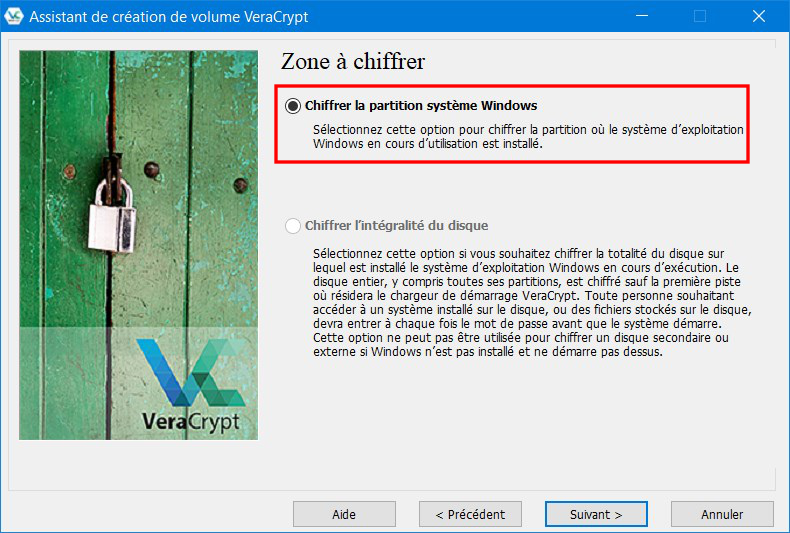Click the VeraCrypt title bar icon

[14, 16]
